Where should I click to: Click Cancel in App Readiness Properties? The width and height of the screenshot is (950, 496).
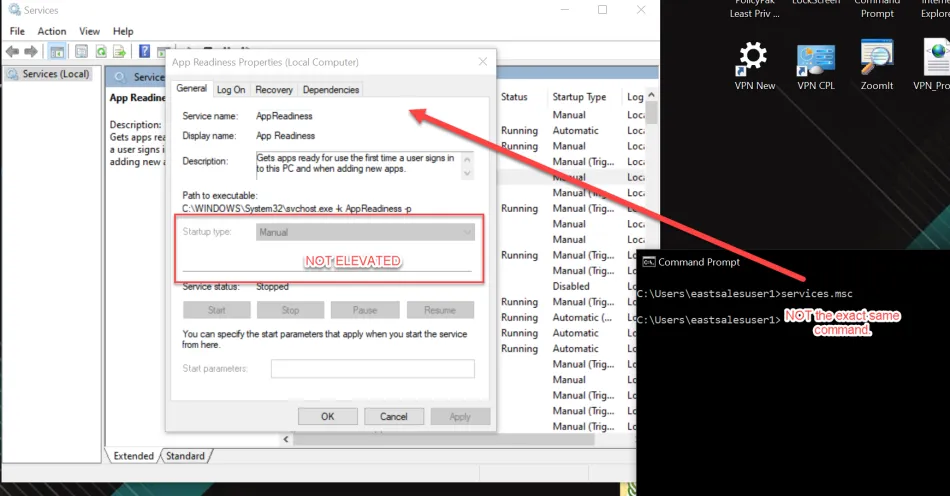(393, 416)
